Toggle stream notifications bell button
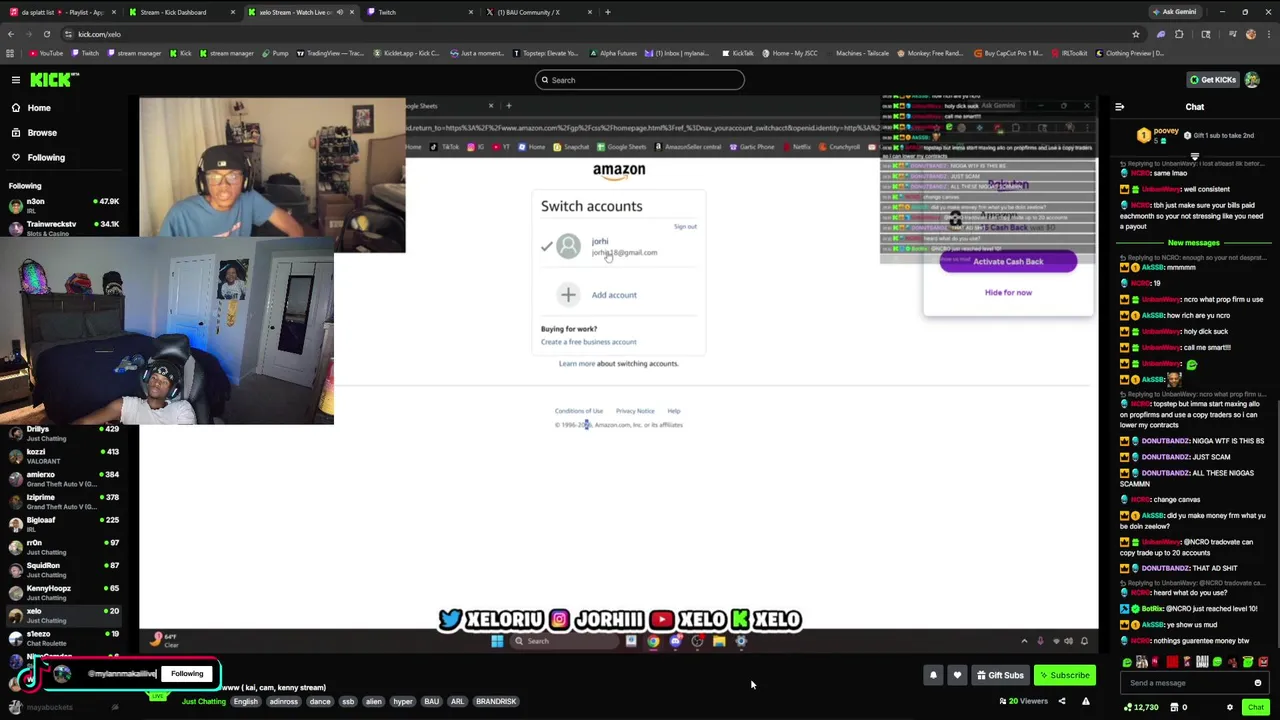 coord(933,675)
